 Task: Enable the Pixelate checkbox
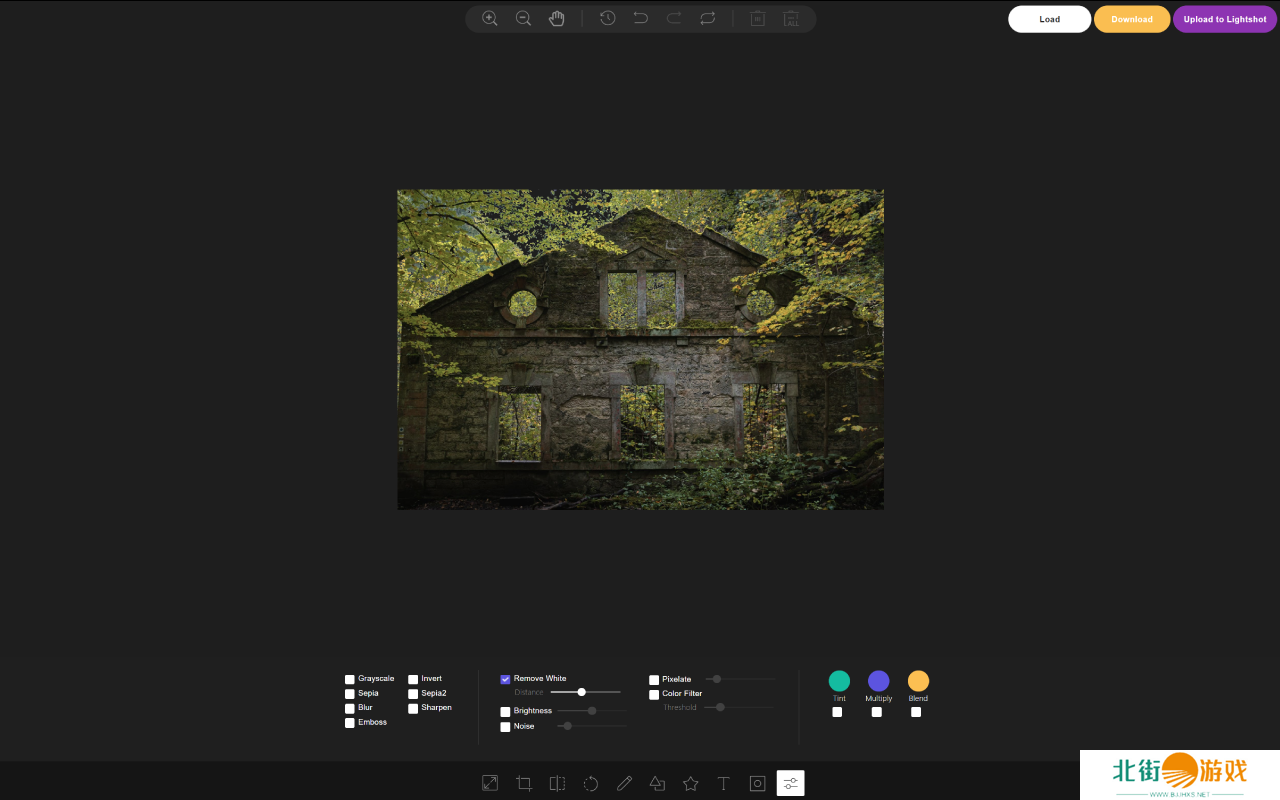tap(654, 680)
